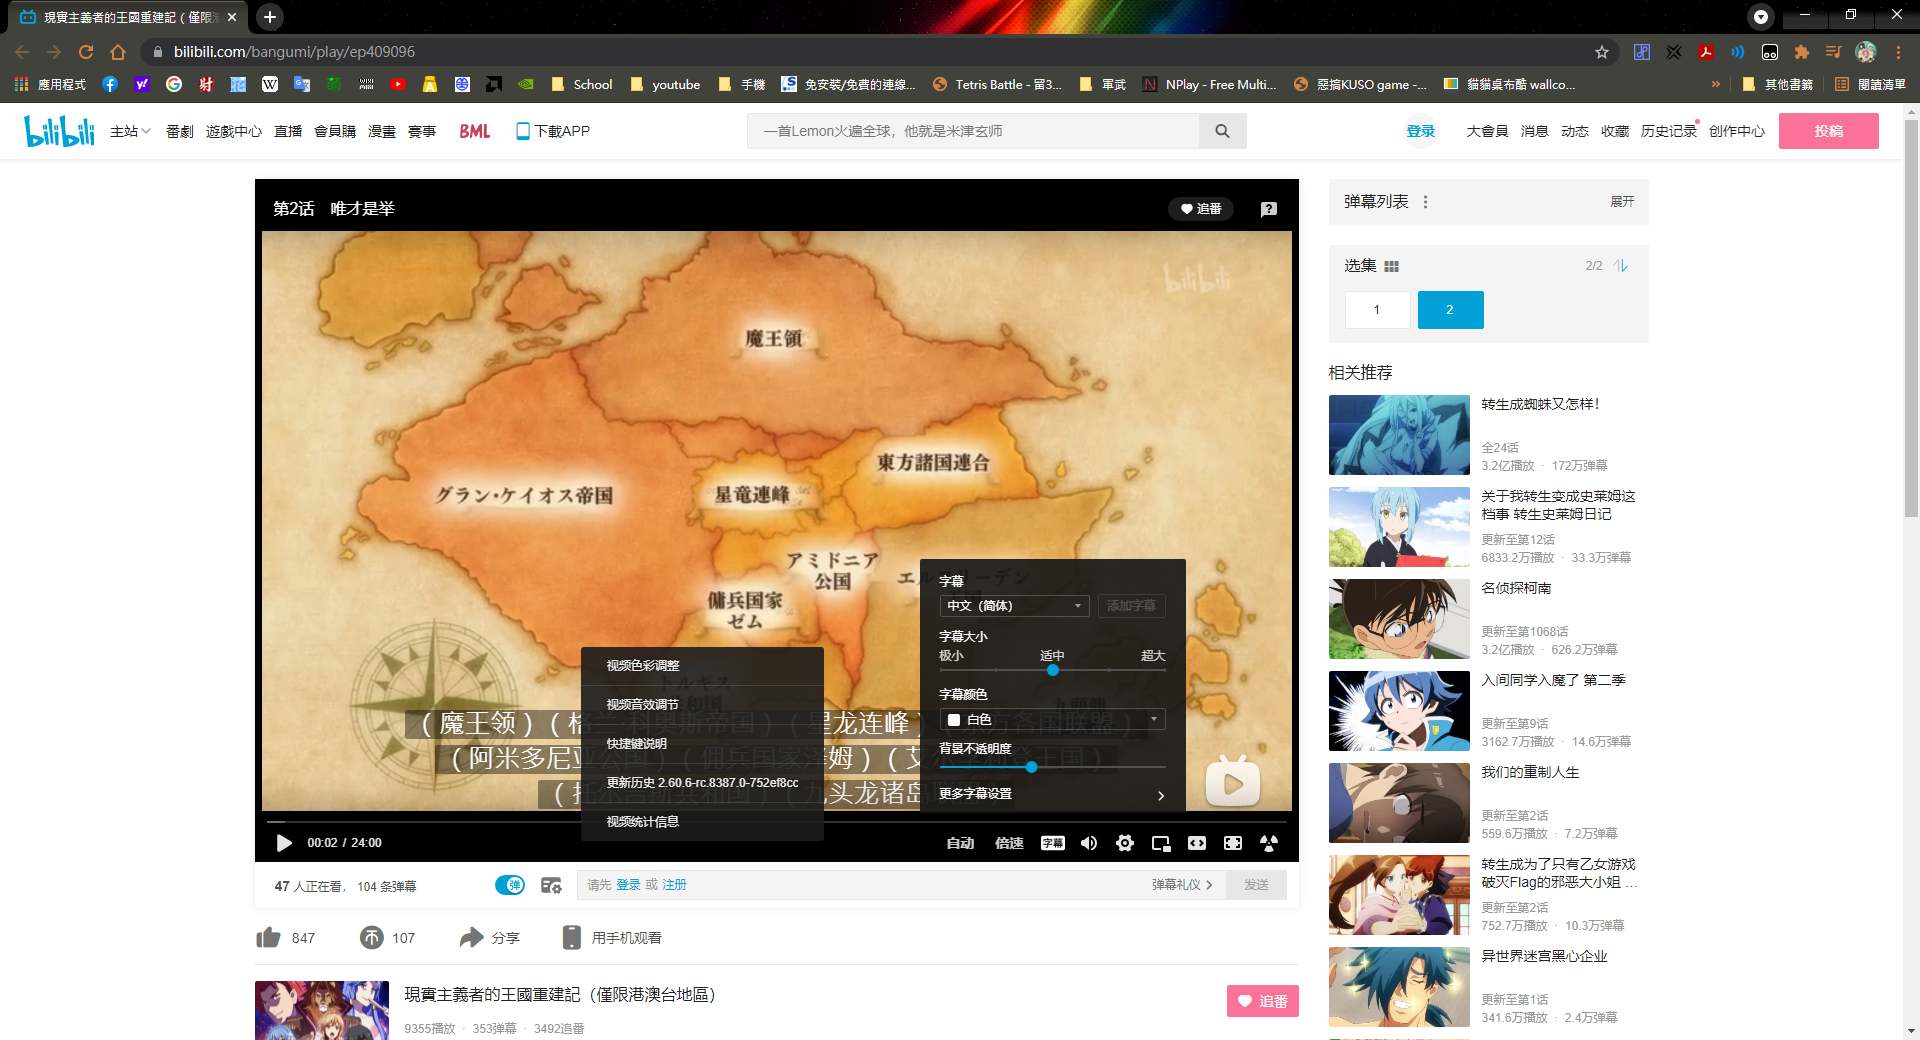
Task: Open the danmaku advanced settings icon
Action: click(552, 885)
